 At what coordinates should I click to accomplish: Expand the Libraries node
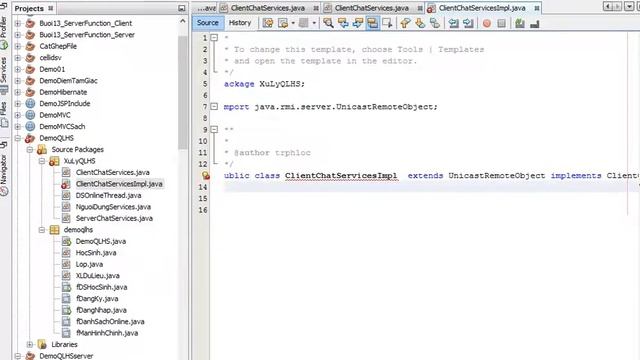30,344
